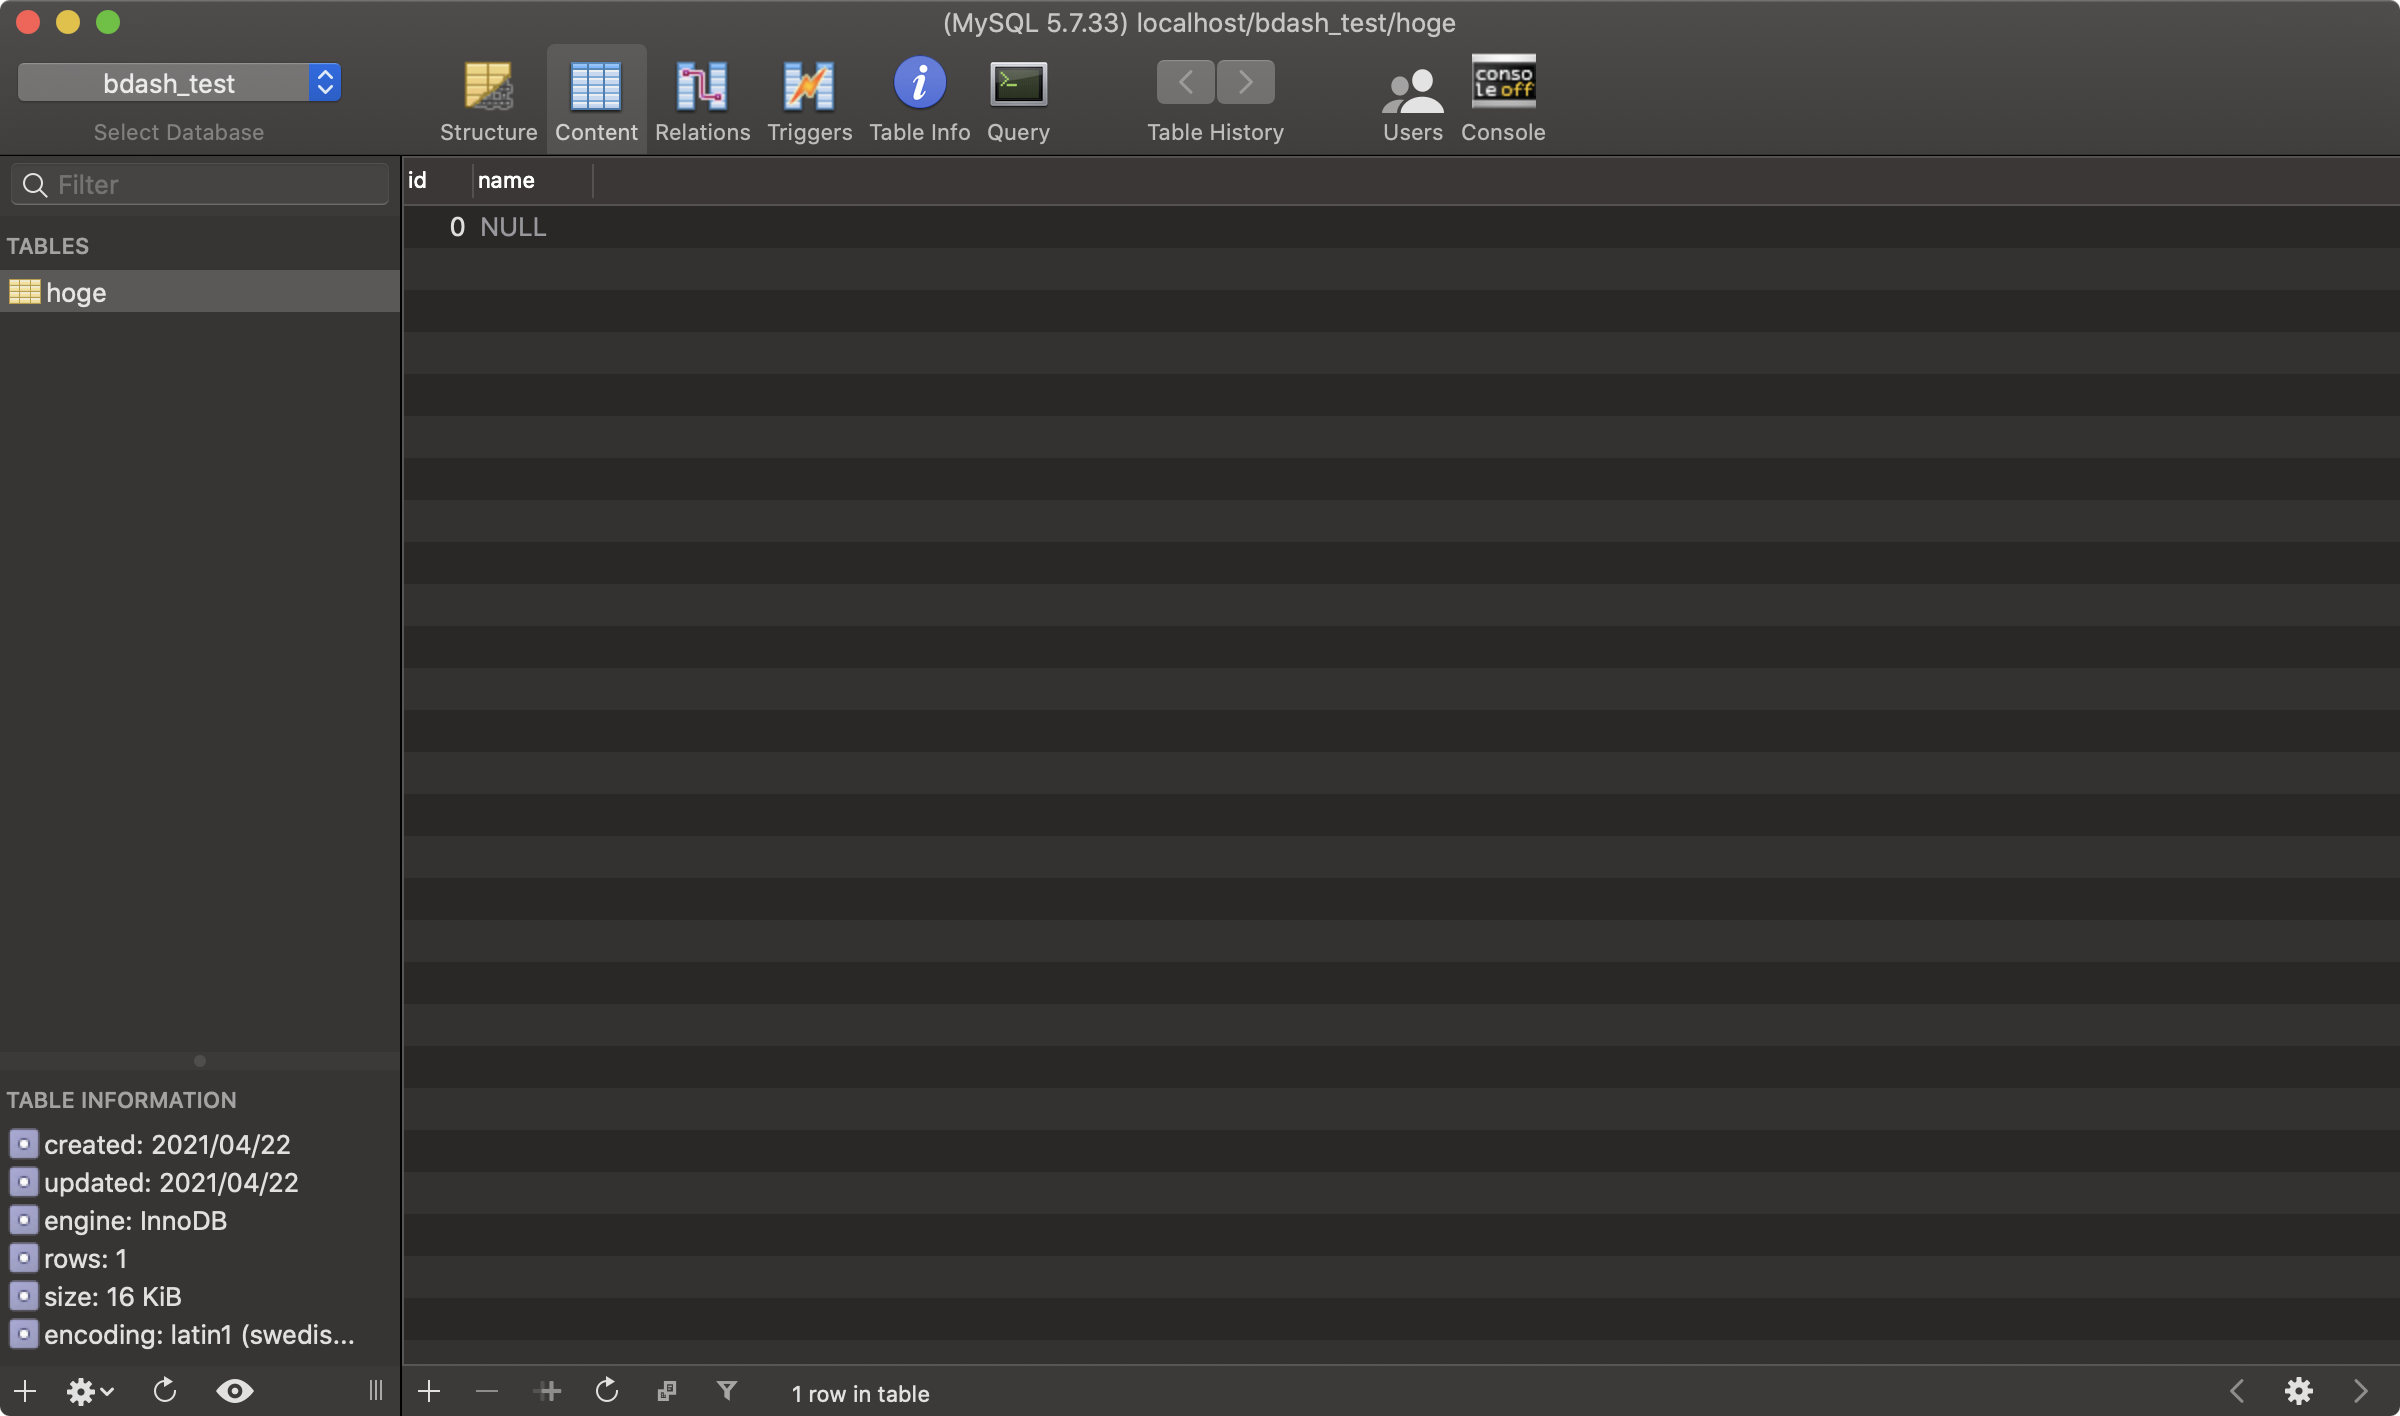Select the hoge table

tap(76, 292)
